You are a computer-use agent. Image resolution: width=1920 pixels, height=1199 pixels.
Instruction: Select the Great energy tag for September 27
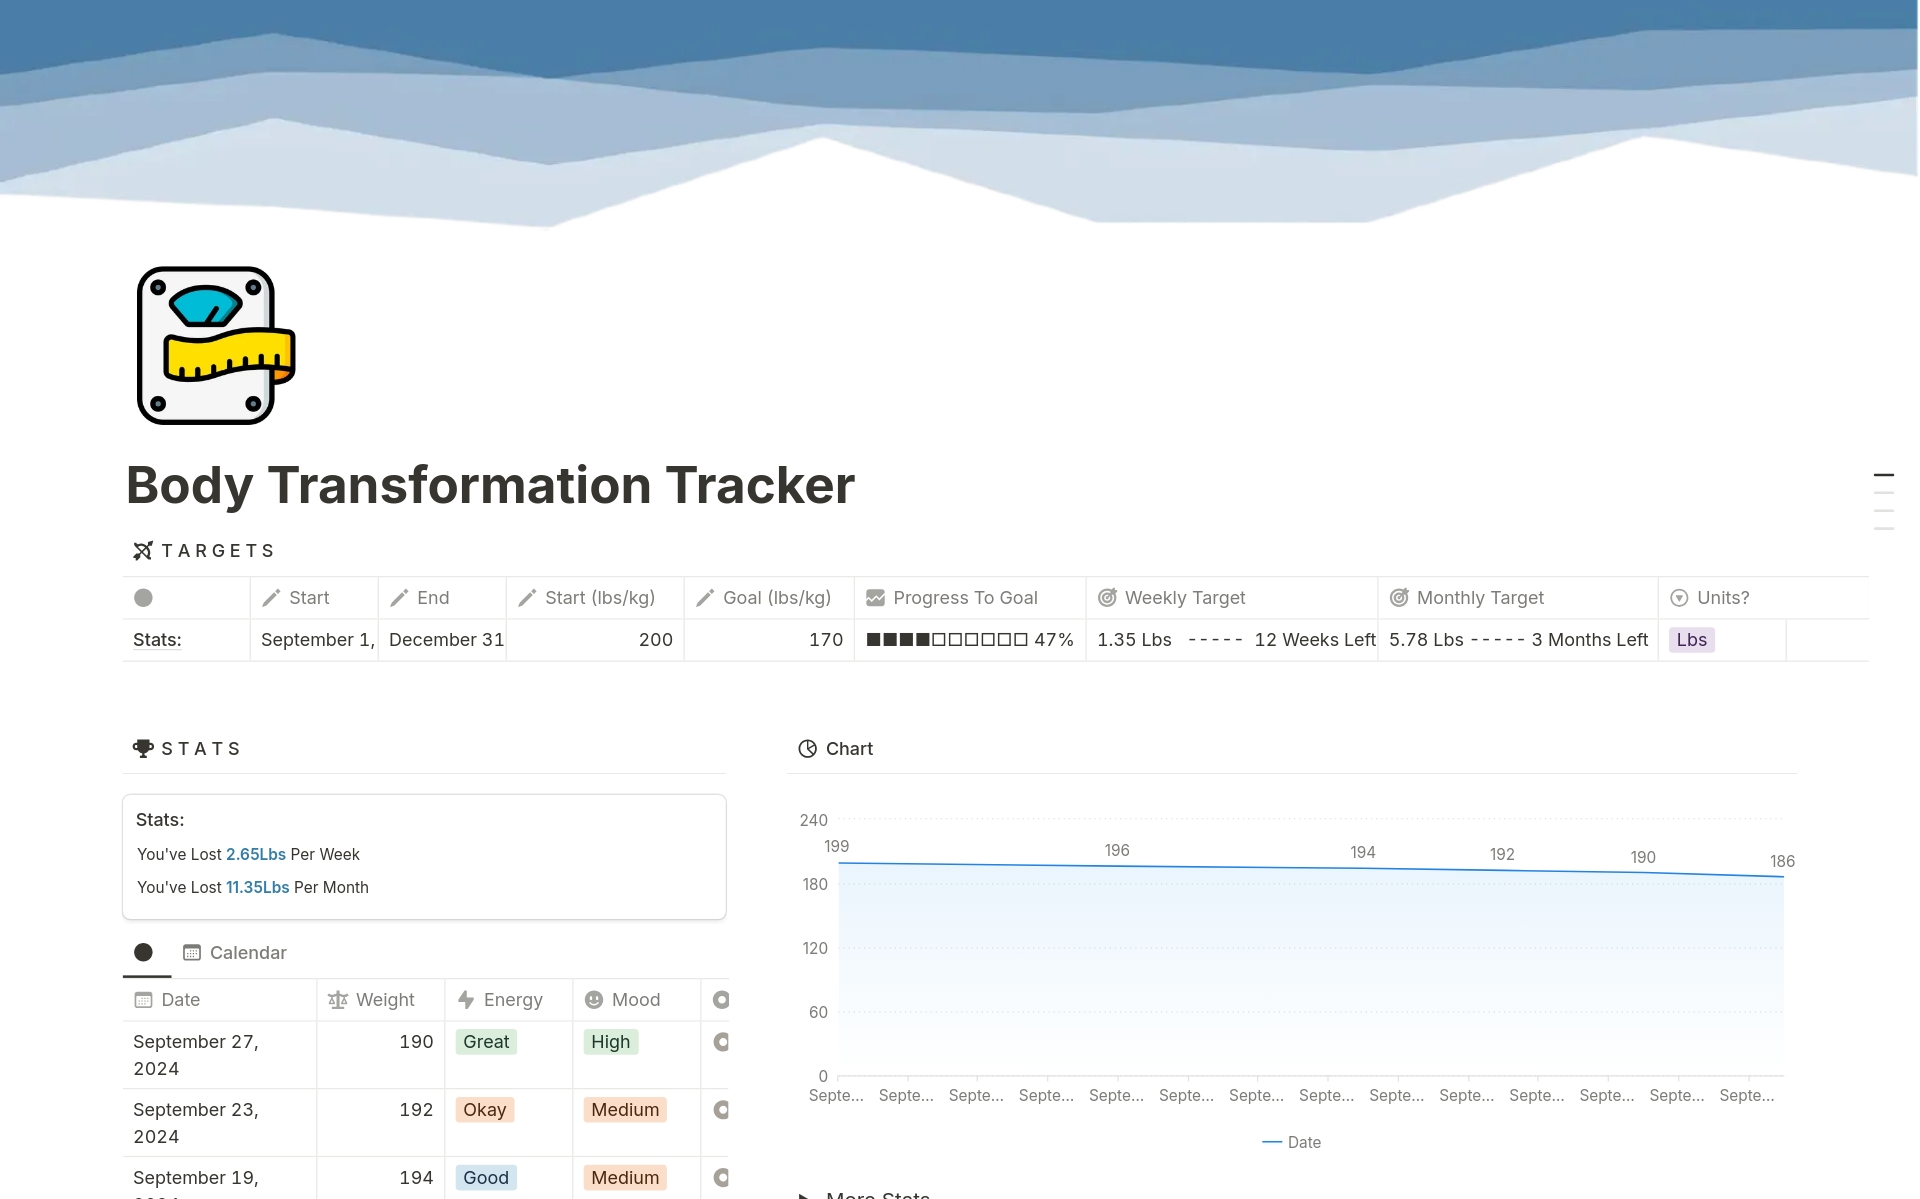pos(485,1041)
